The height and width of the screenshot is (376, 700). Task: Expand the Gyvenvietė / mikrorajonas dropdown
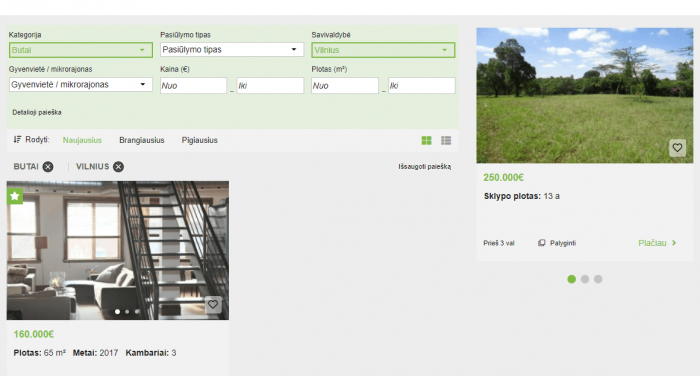81,84
